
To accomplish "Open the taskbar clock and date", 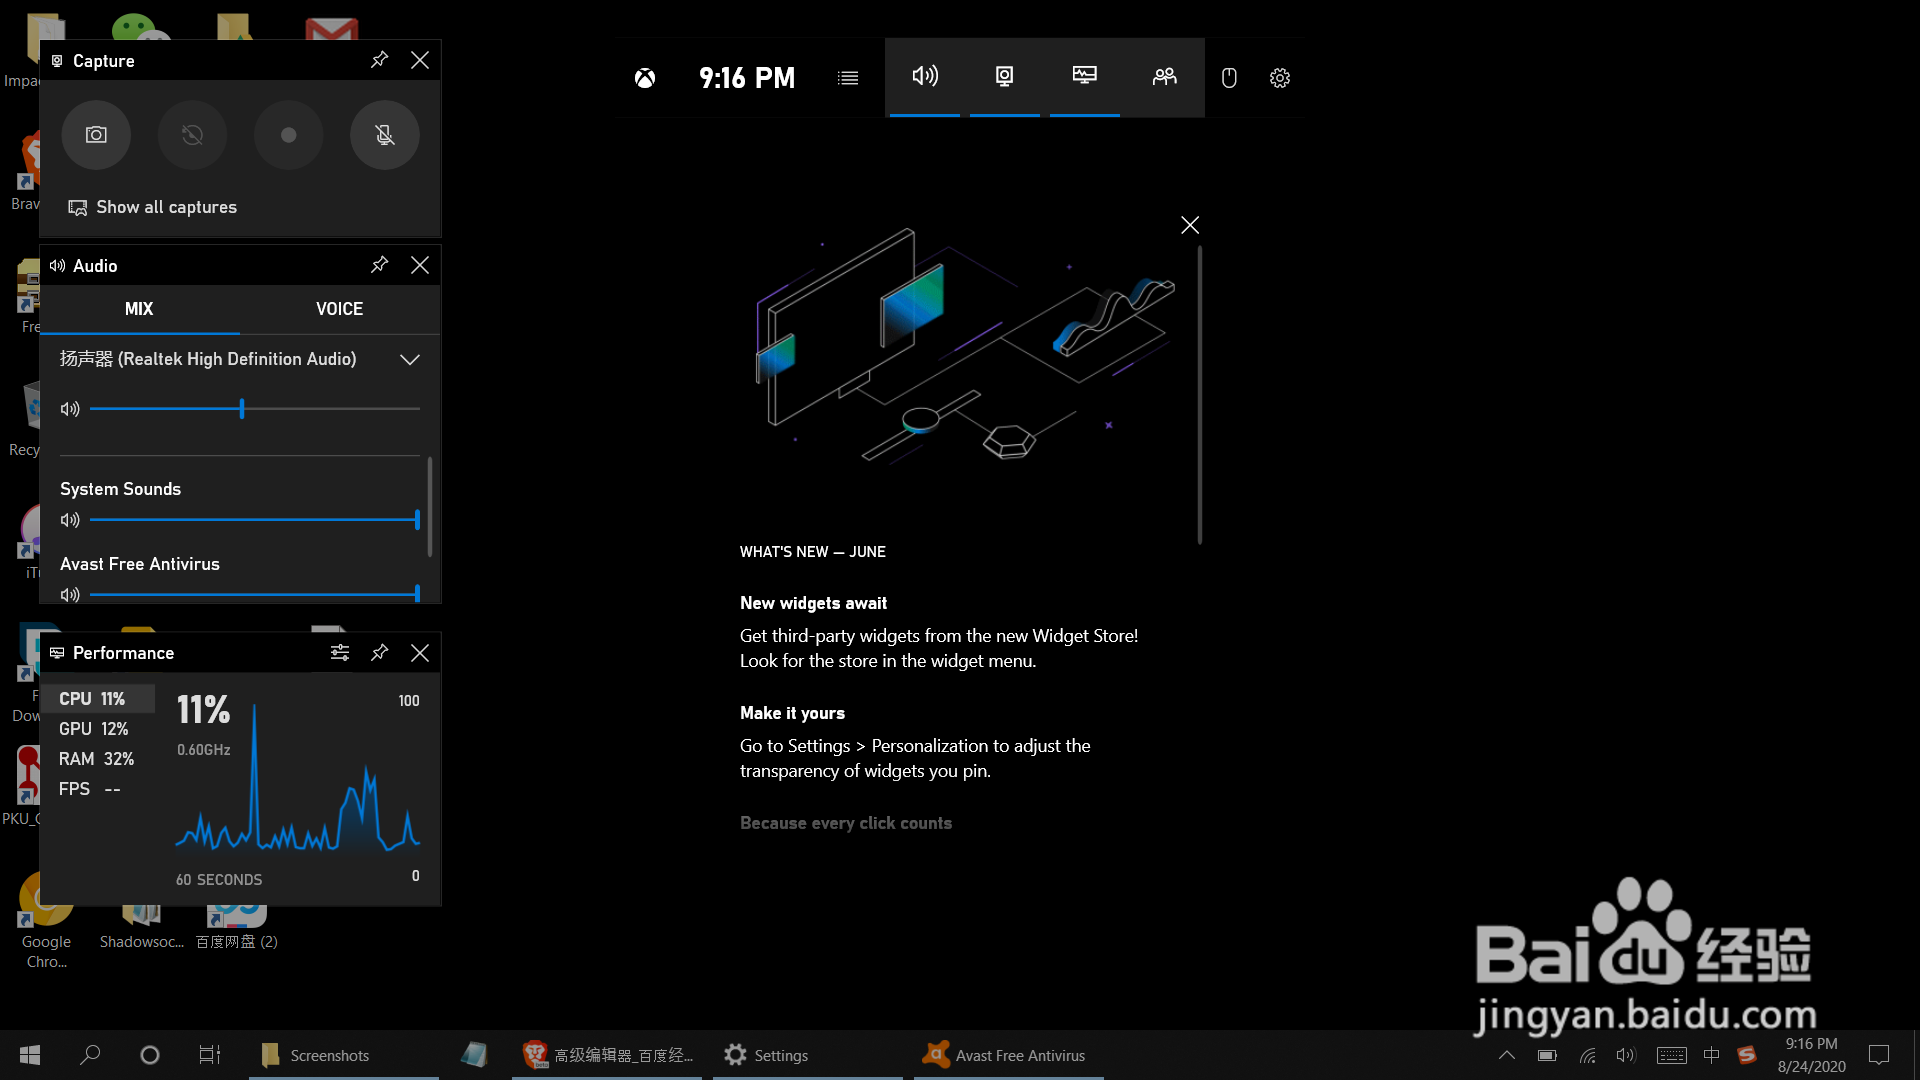I will pyautogui.click(x=1811, y=1055).
